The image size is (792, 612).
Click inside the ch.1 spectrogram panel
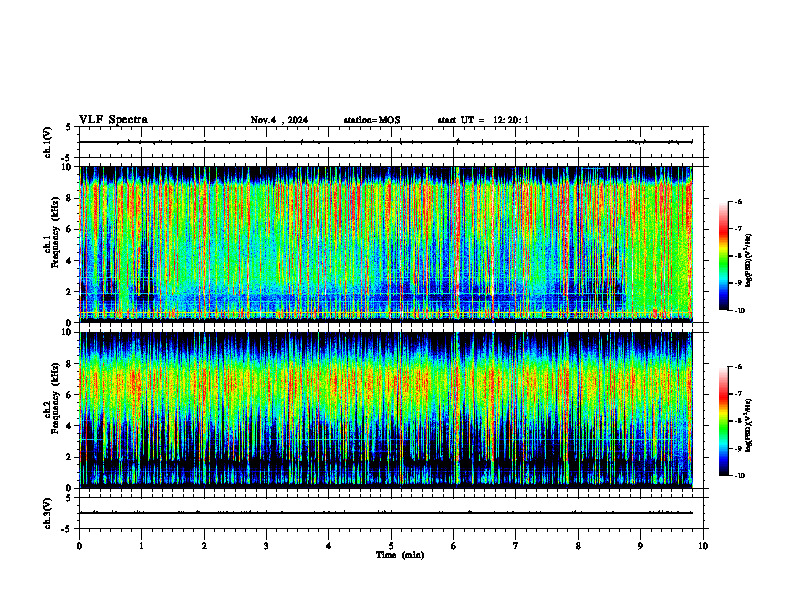[386, 244]
